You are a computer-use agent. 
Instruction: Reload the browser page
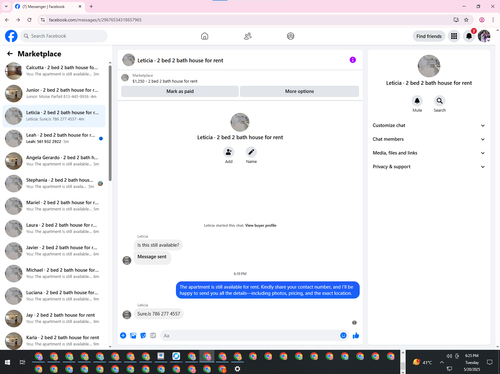point(29,20)
